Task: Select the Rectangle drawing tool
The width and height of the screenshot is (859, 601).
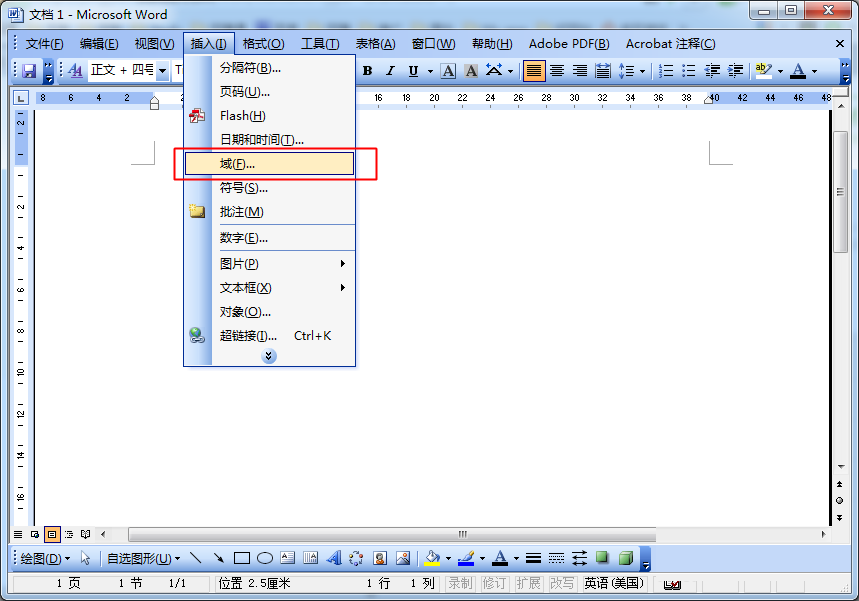Action: [x=242, y=558]
